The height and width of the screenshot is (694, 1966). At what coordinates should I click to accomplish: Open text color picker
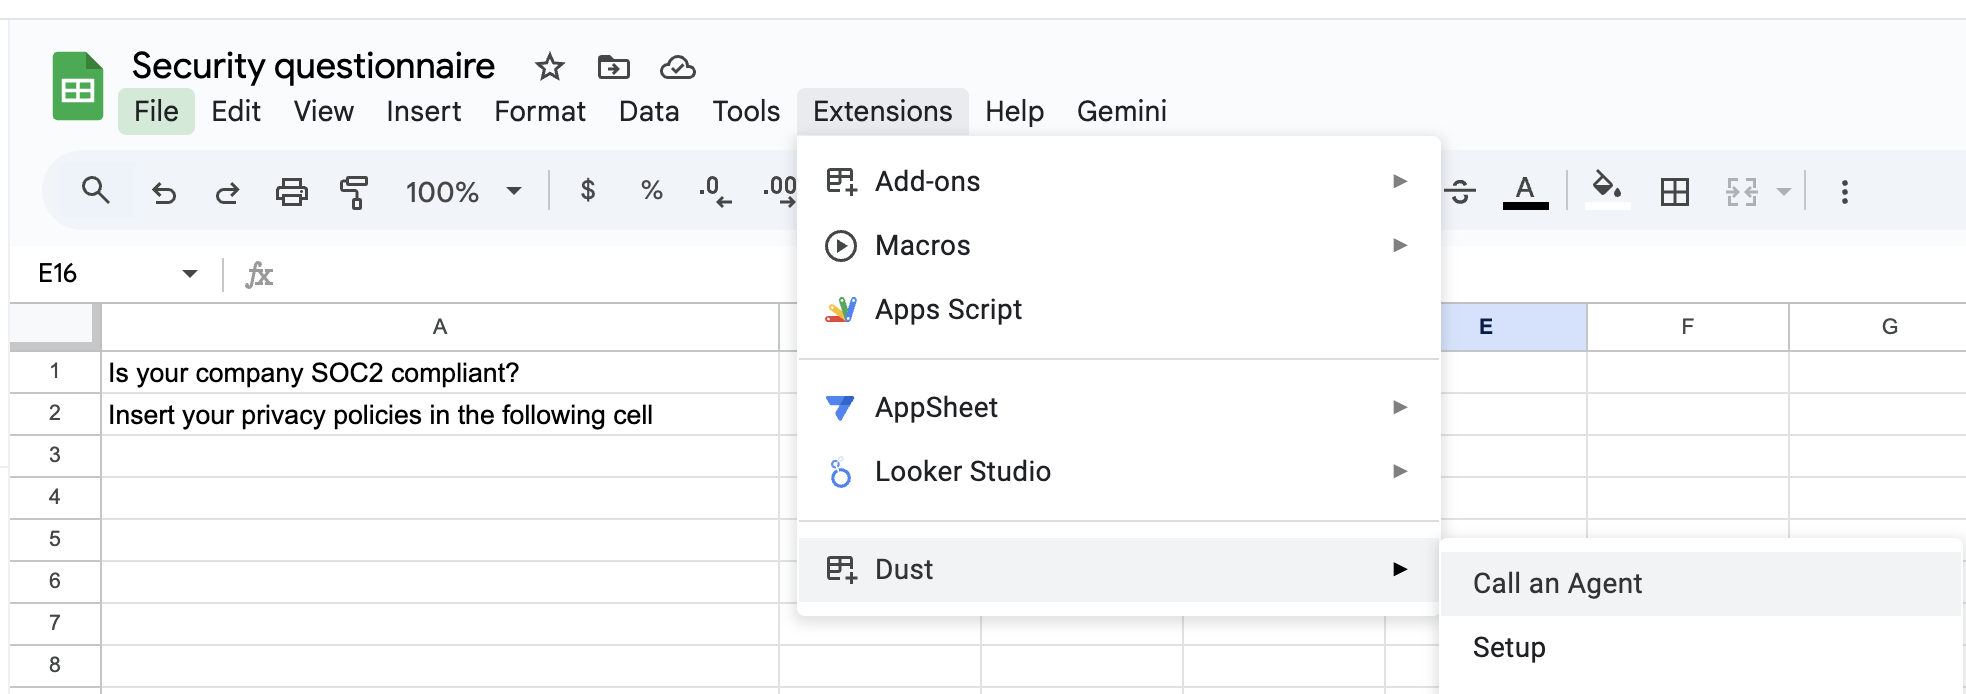1525,190
